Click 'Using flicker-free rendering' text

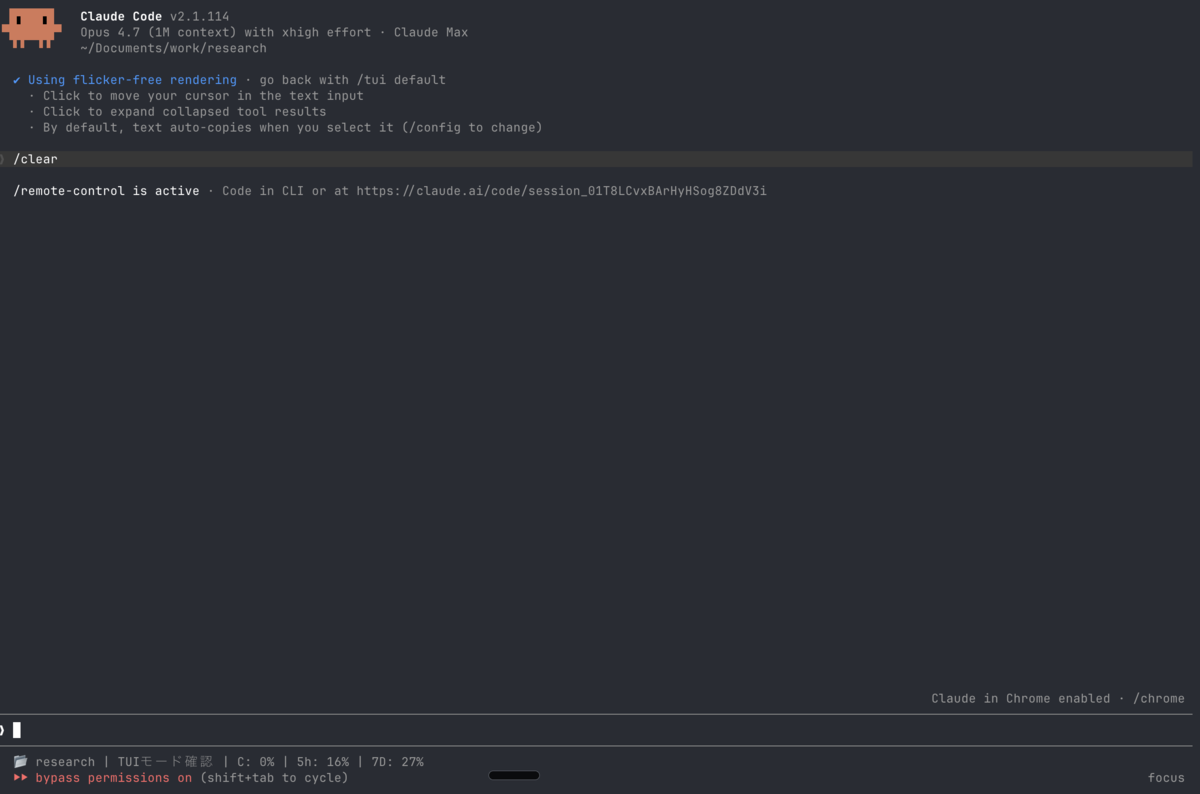[132, 80]
